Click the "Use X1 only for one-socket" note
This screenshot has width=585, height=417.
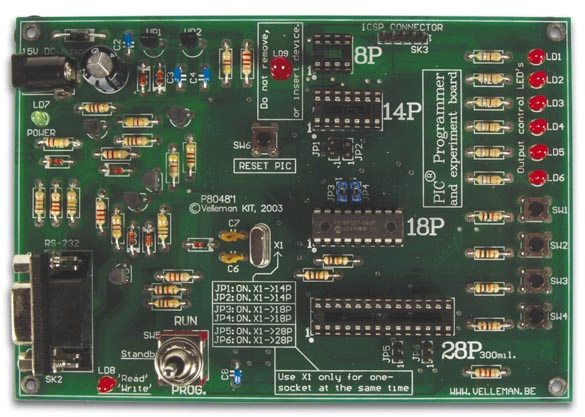pyautogui.click(x=344, y=382)
